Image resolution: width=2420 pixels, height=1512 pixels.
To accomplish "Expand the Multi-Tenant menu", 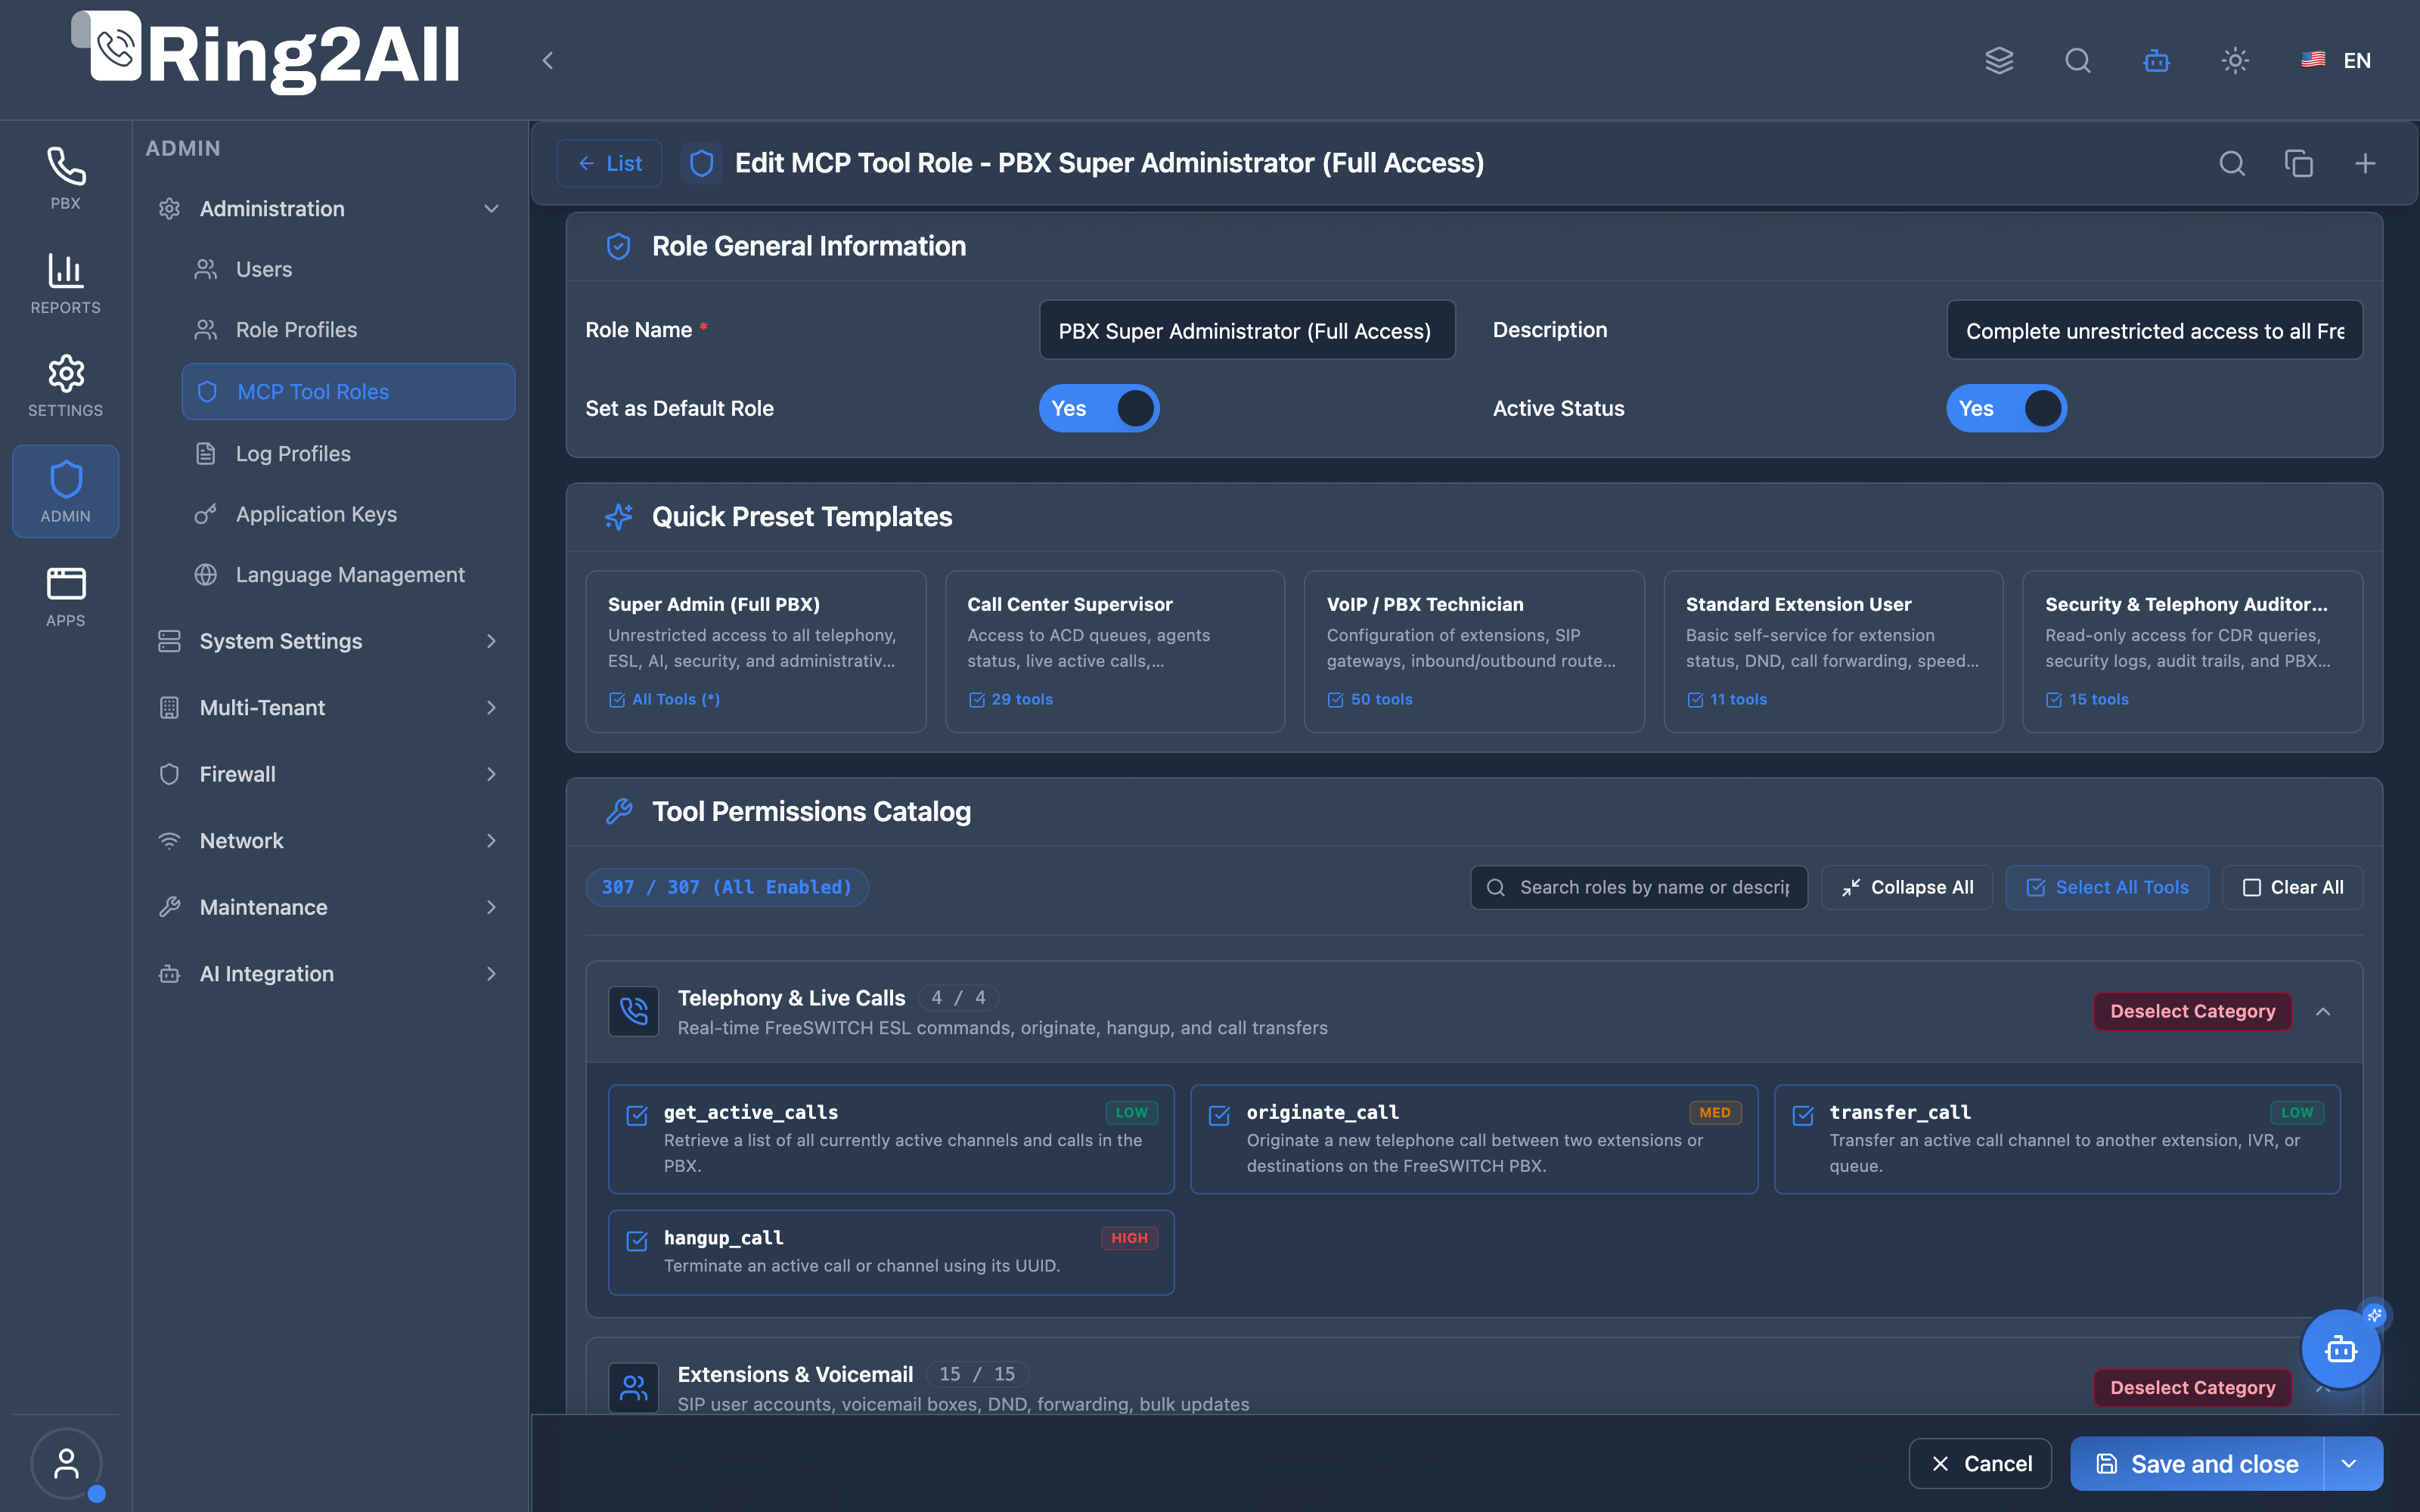I will pos(329,707).
